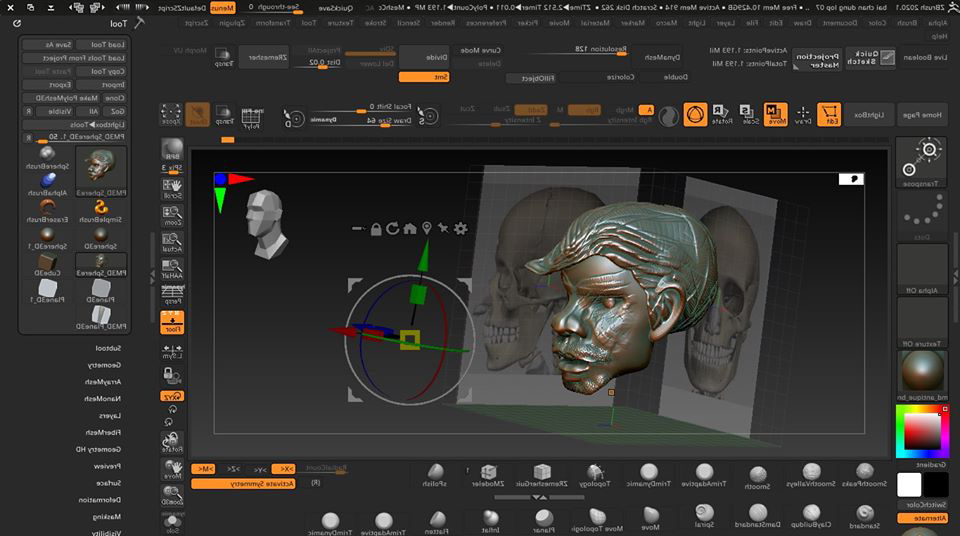This screenshot has width=960, height=536.
Task: Expand the Subtool palette section
Action: click(108, 348)
